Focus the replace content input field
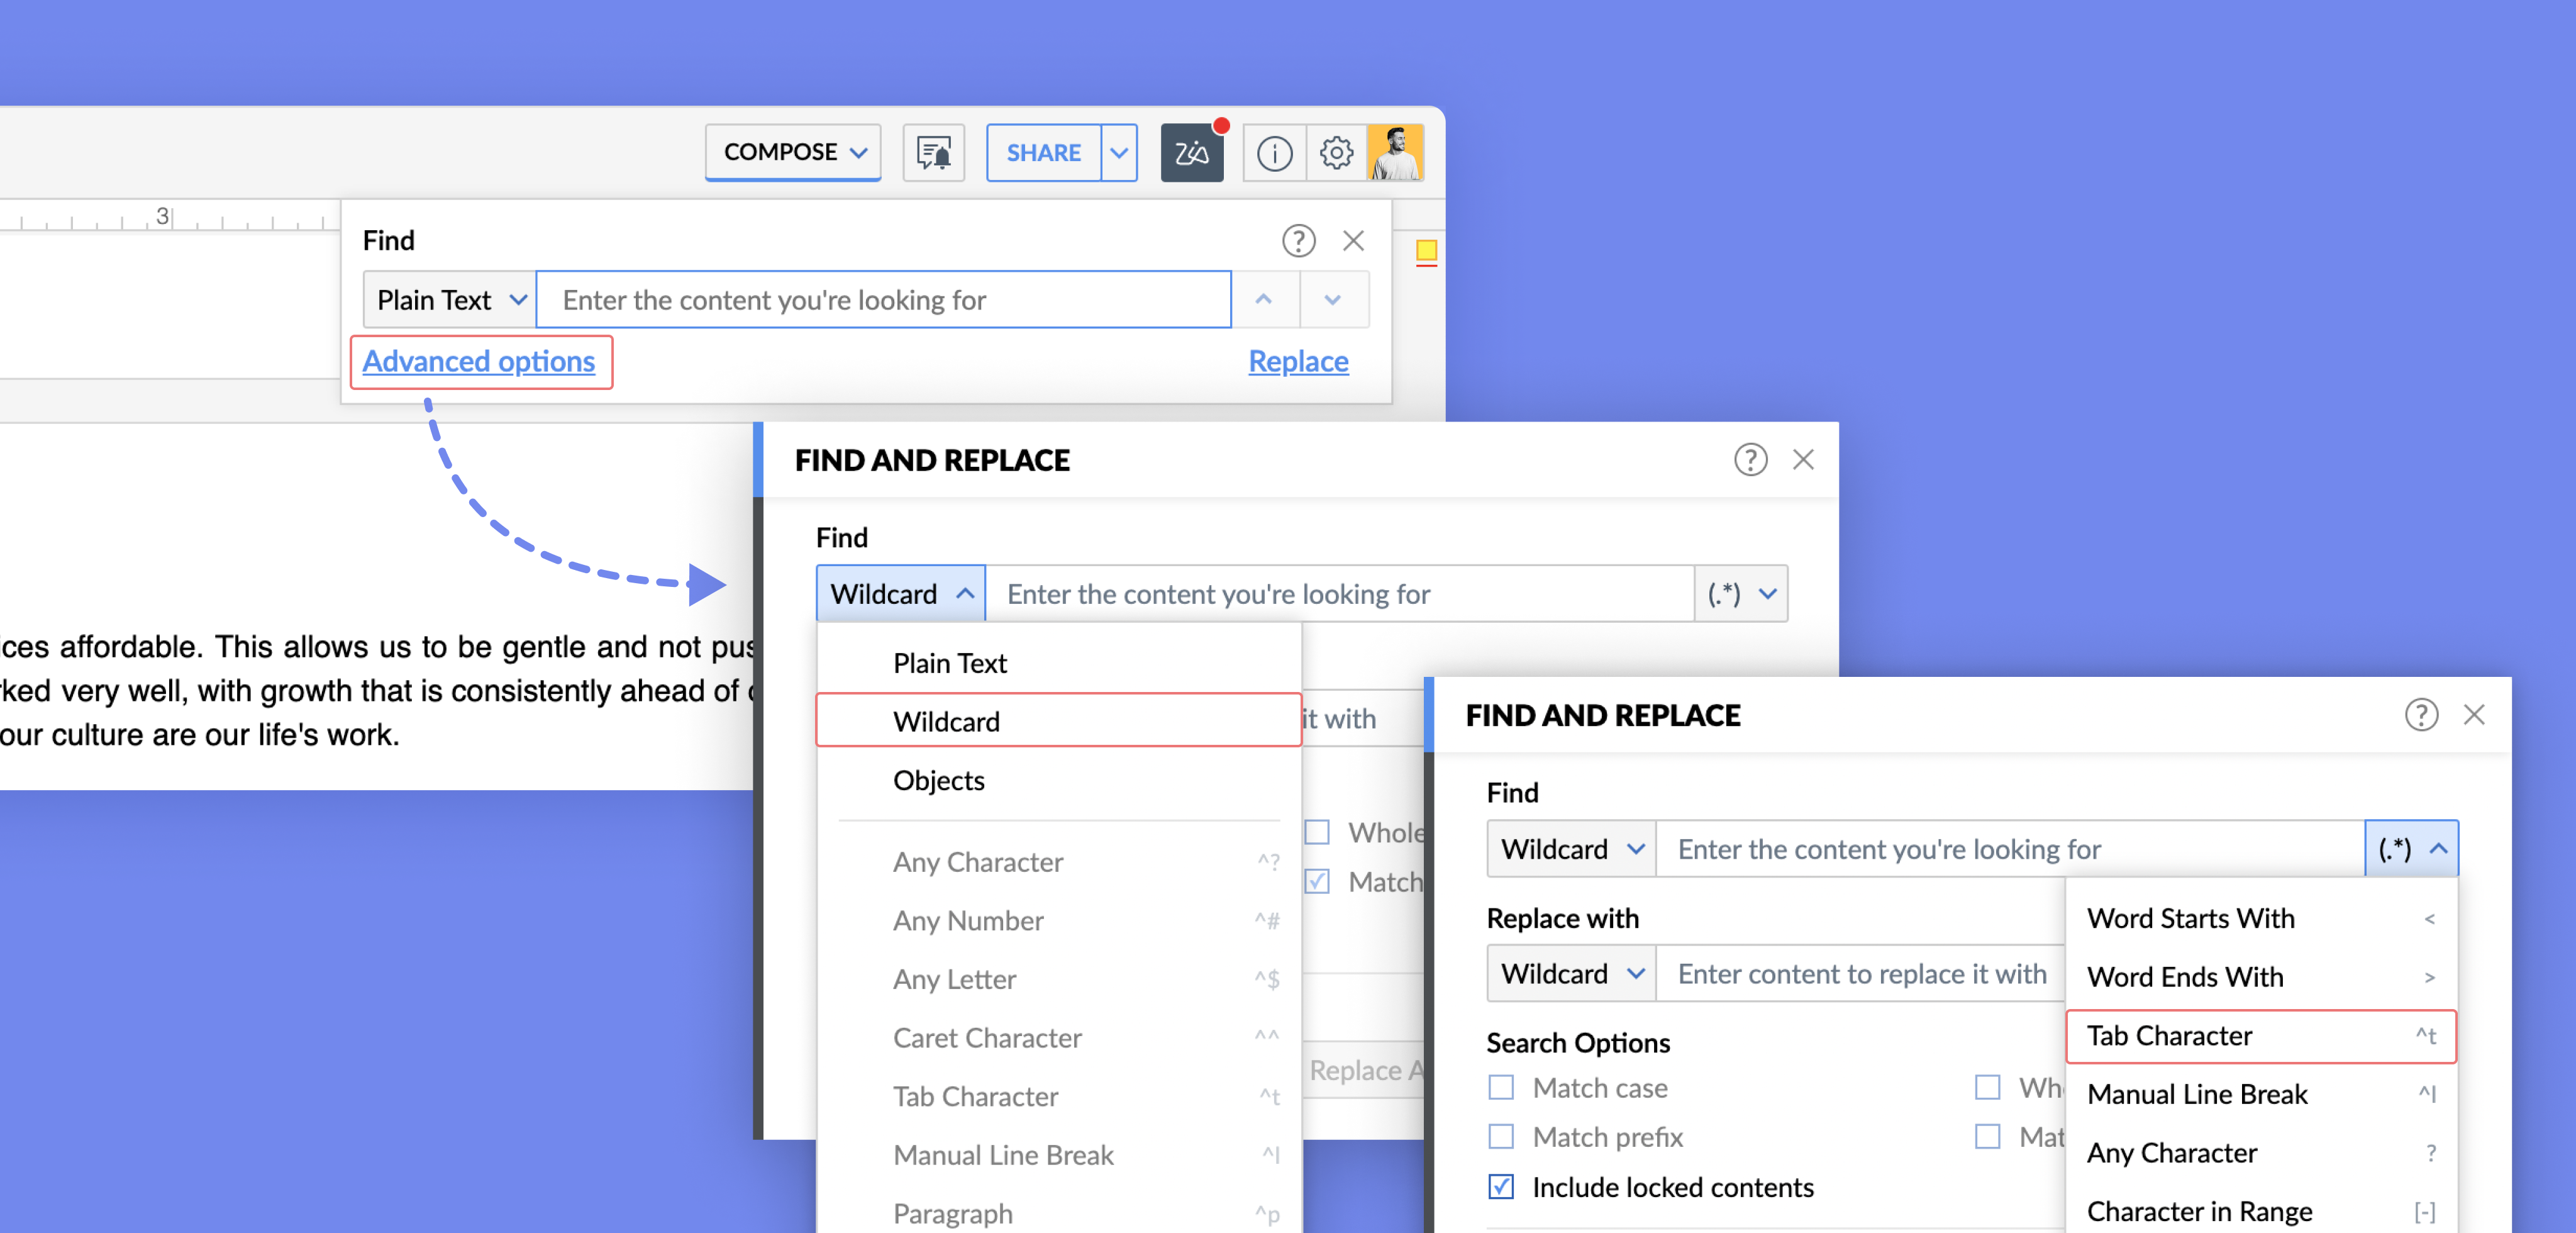2576x1233 pixels. point(1861,974)
